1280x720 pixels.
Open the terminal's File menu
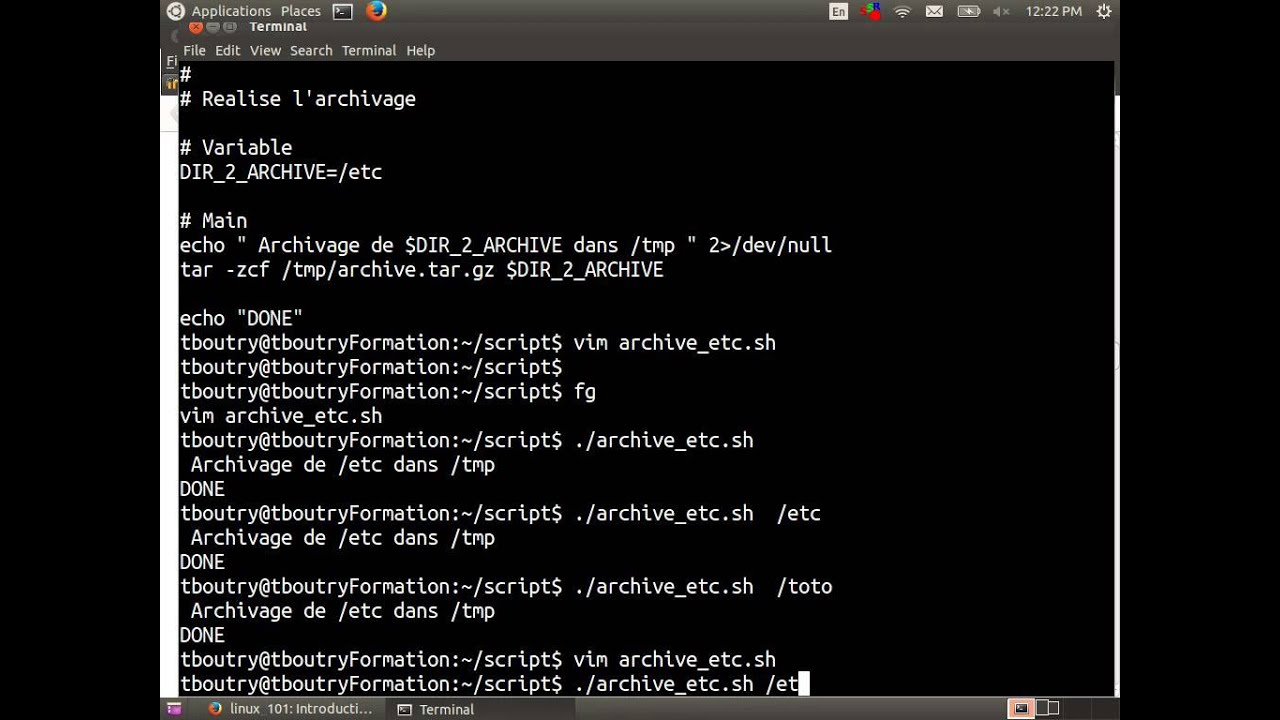pyautogui.click(x=194, y=50)
